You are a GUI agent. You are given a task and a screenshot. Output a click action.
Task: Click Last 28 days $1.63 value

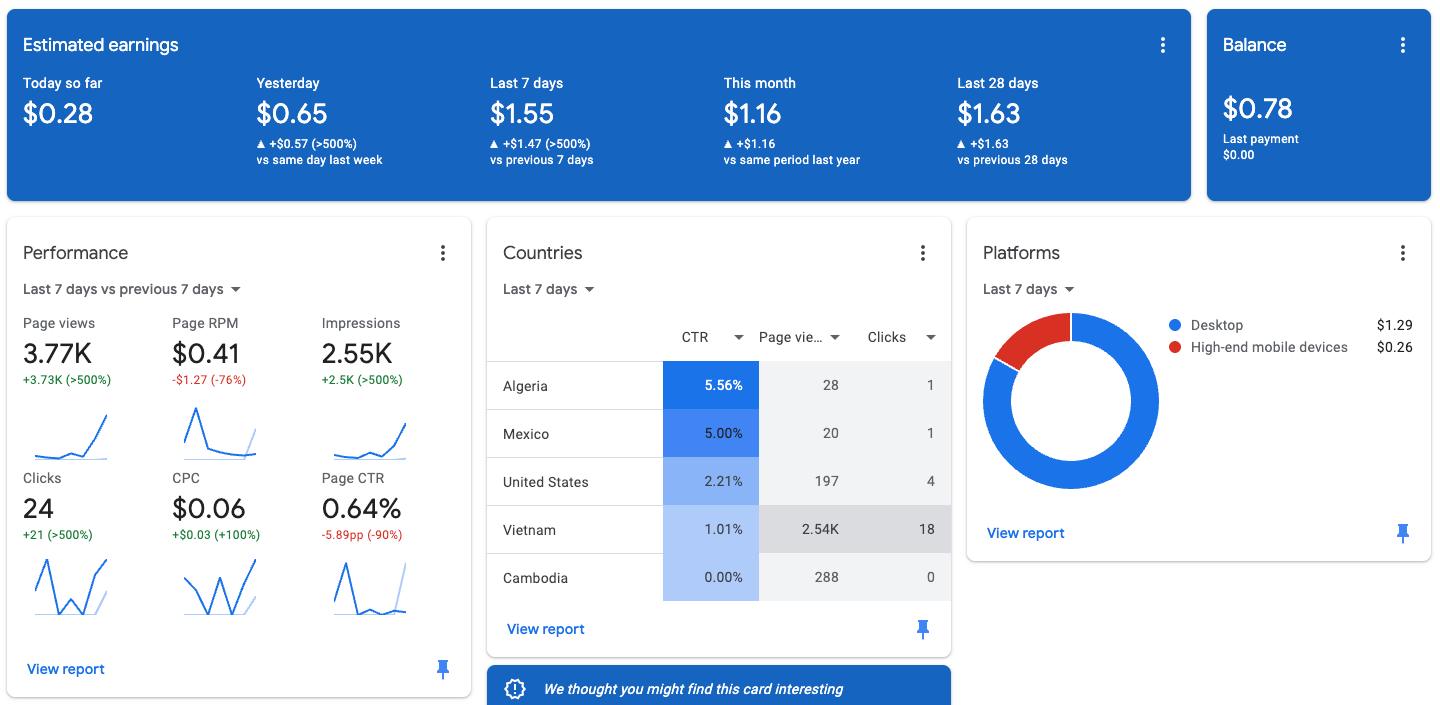pos(989,114)
